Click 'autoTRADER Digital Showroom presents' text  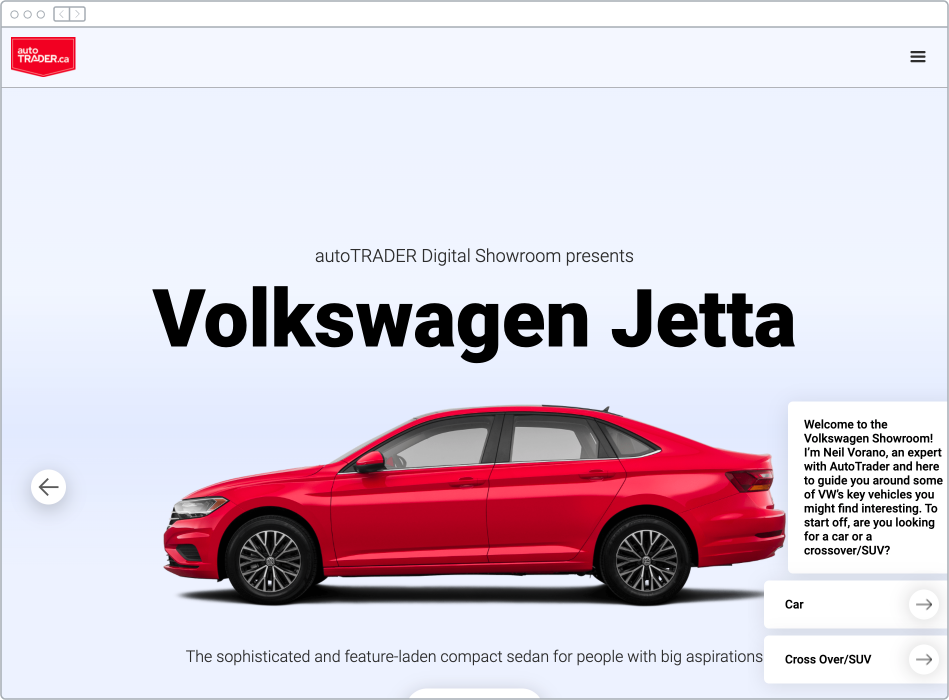[474, 256]
